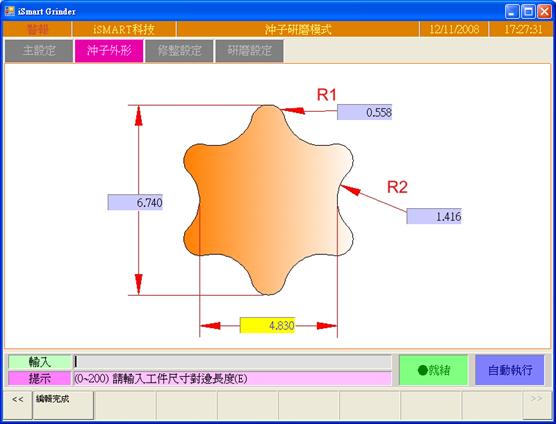Open the 研磨設定 tab
This screenshot has height=424, width=556.
(249, 51)
